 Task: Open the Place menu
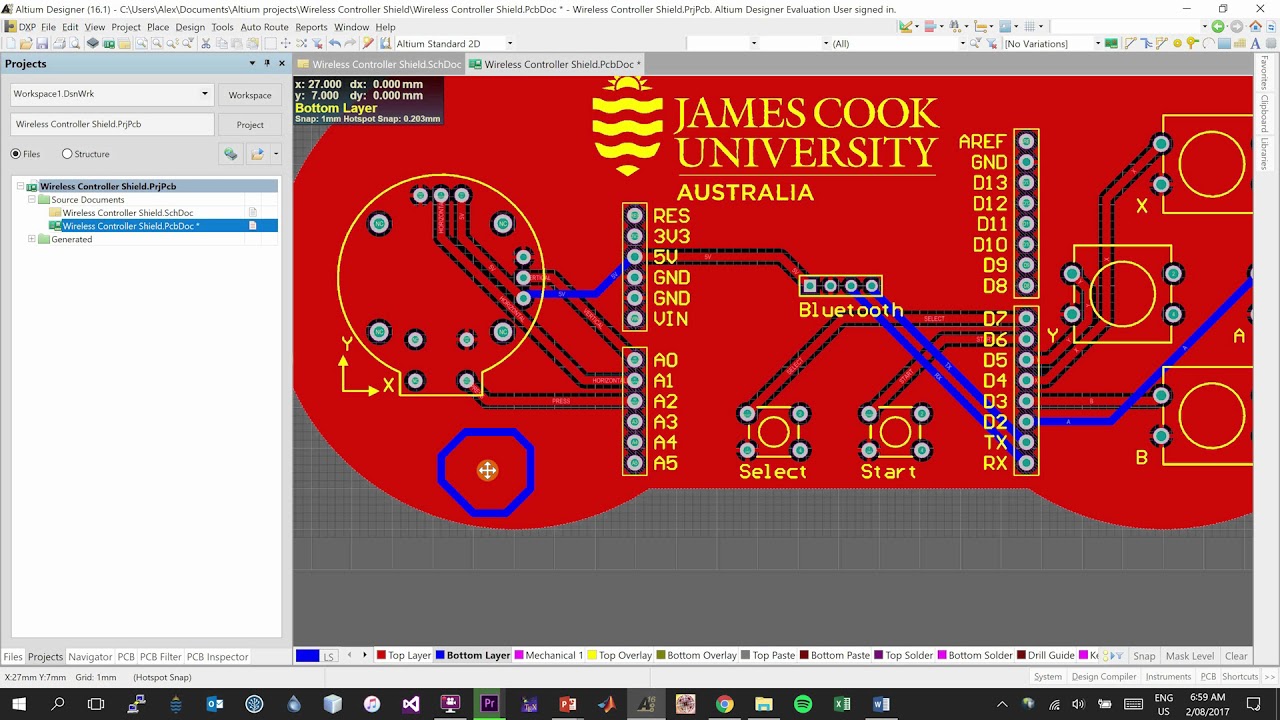pos(158,27)
